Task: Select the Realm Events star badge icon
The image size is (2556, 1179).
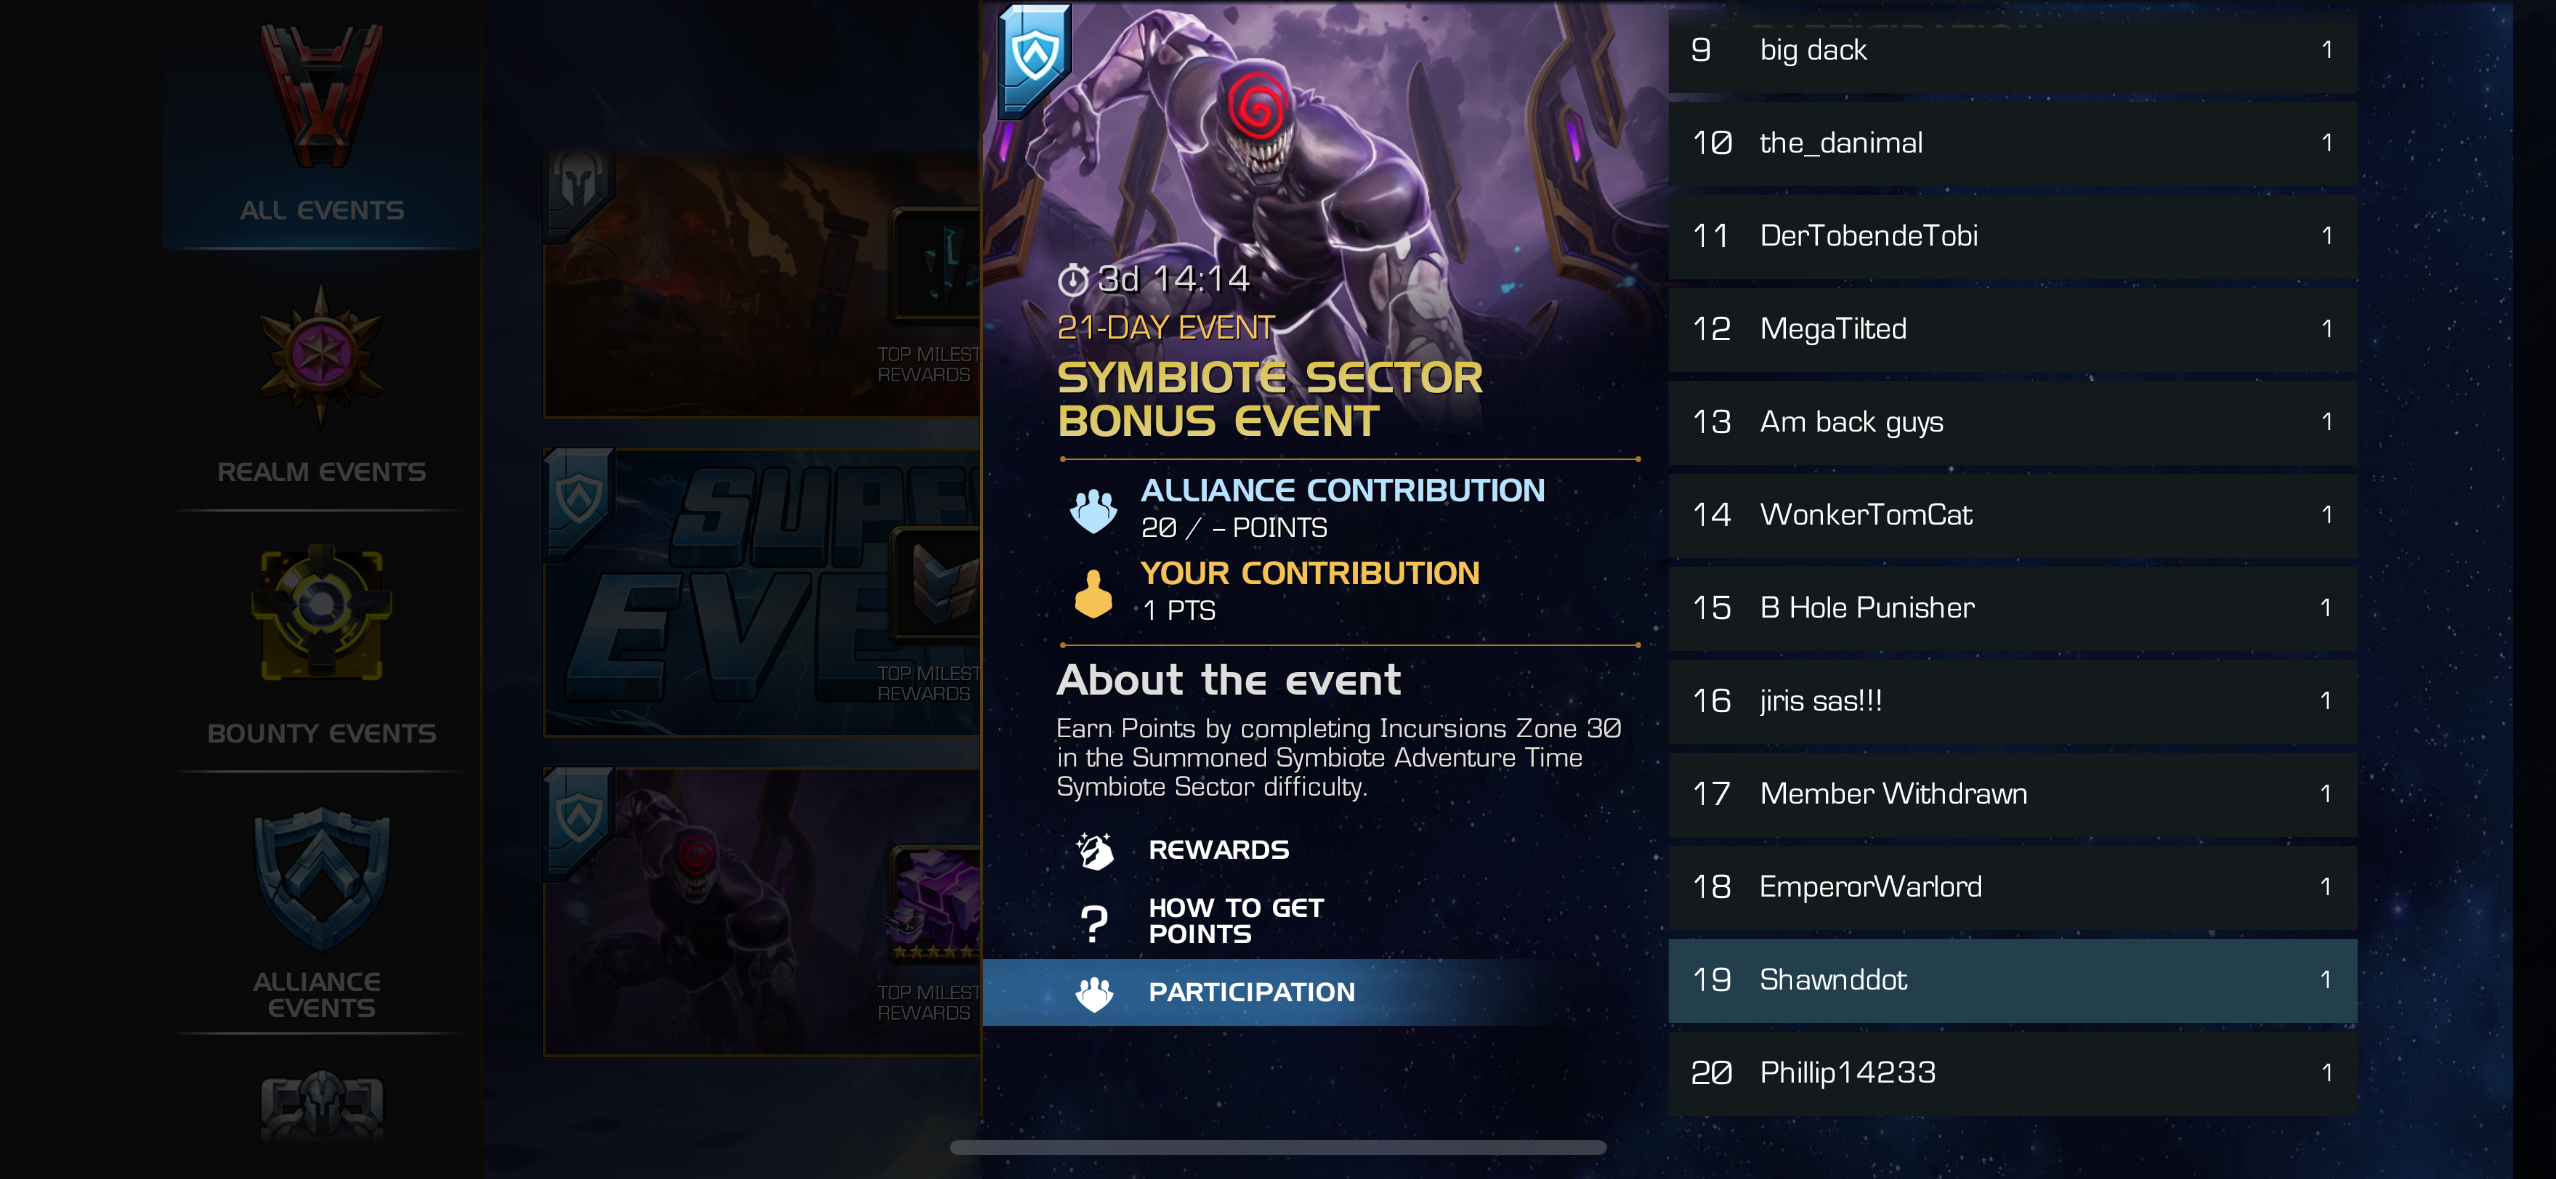Action: coord(321,355)
